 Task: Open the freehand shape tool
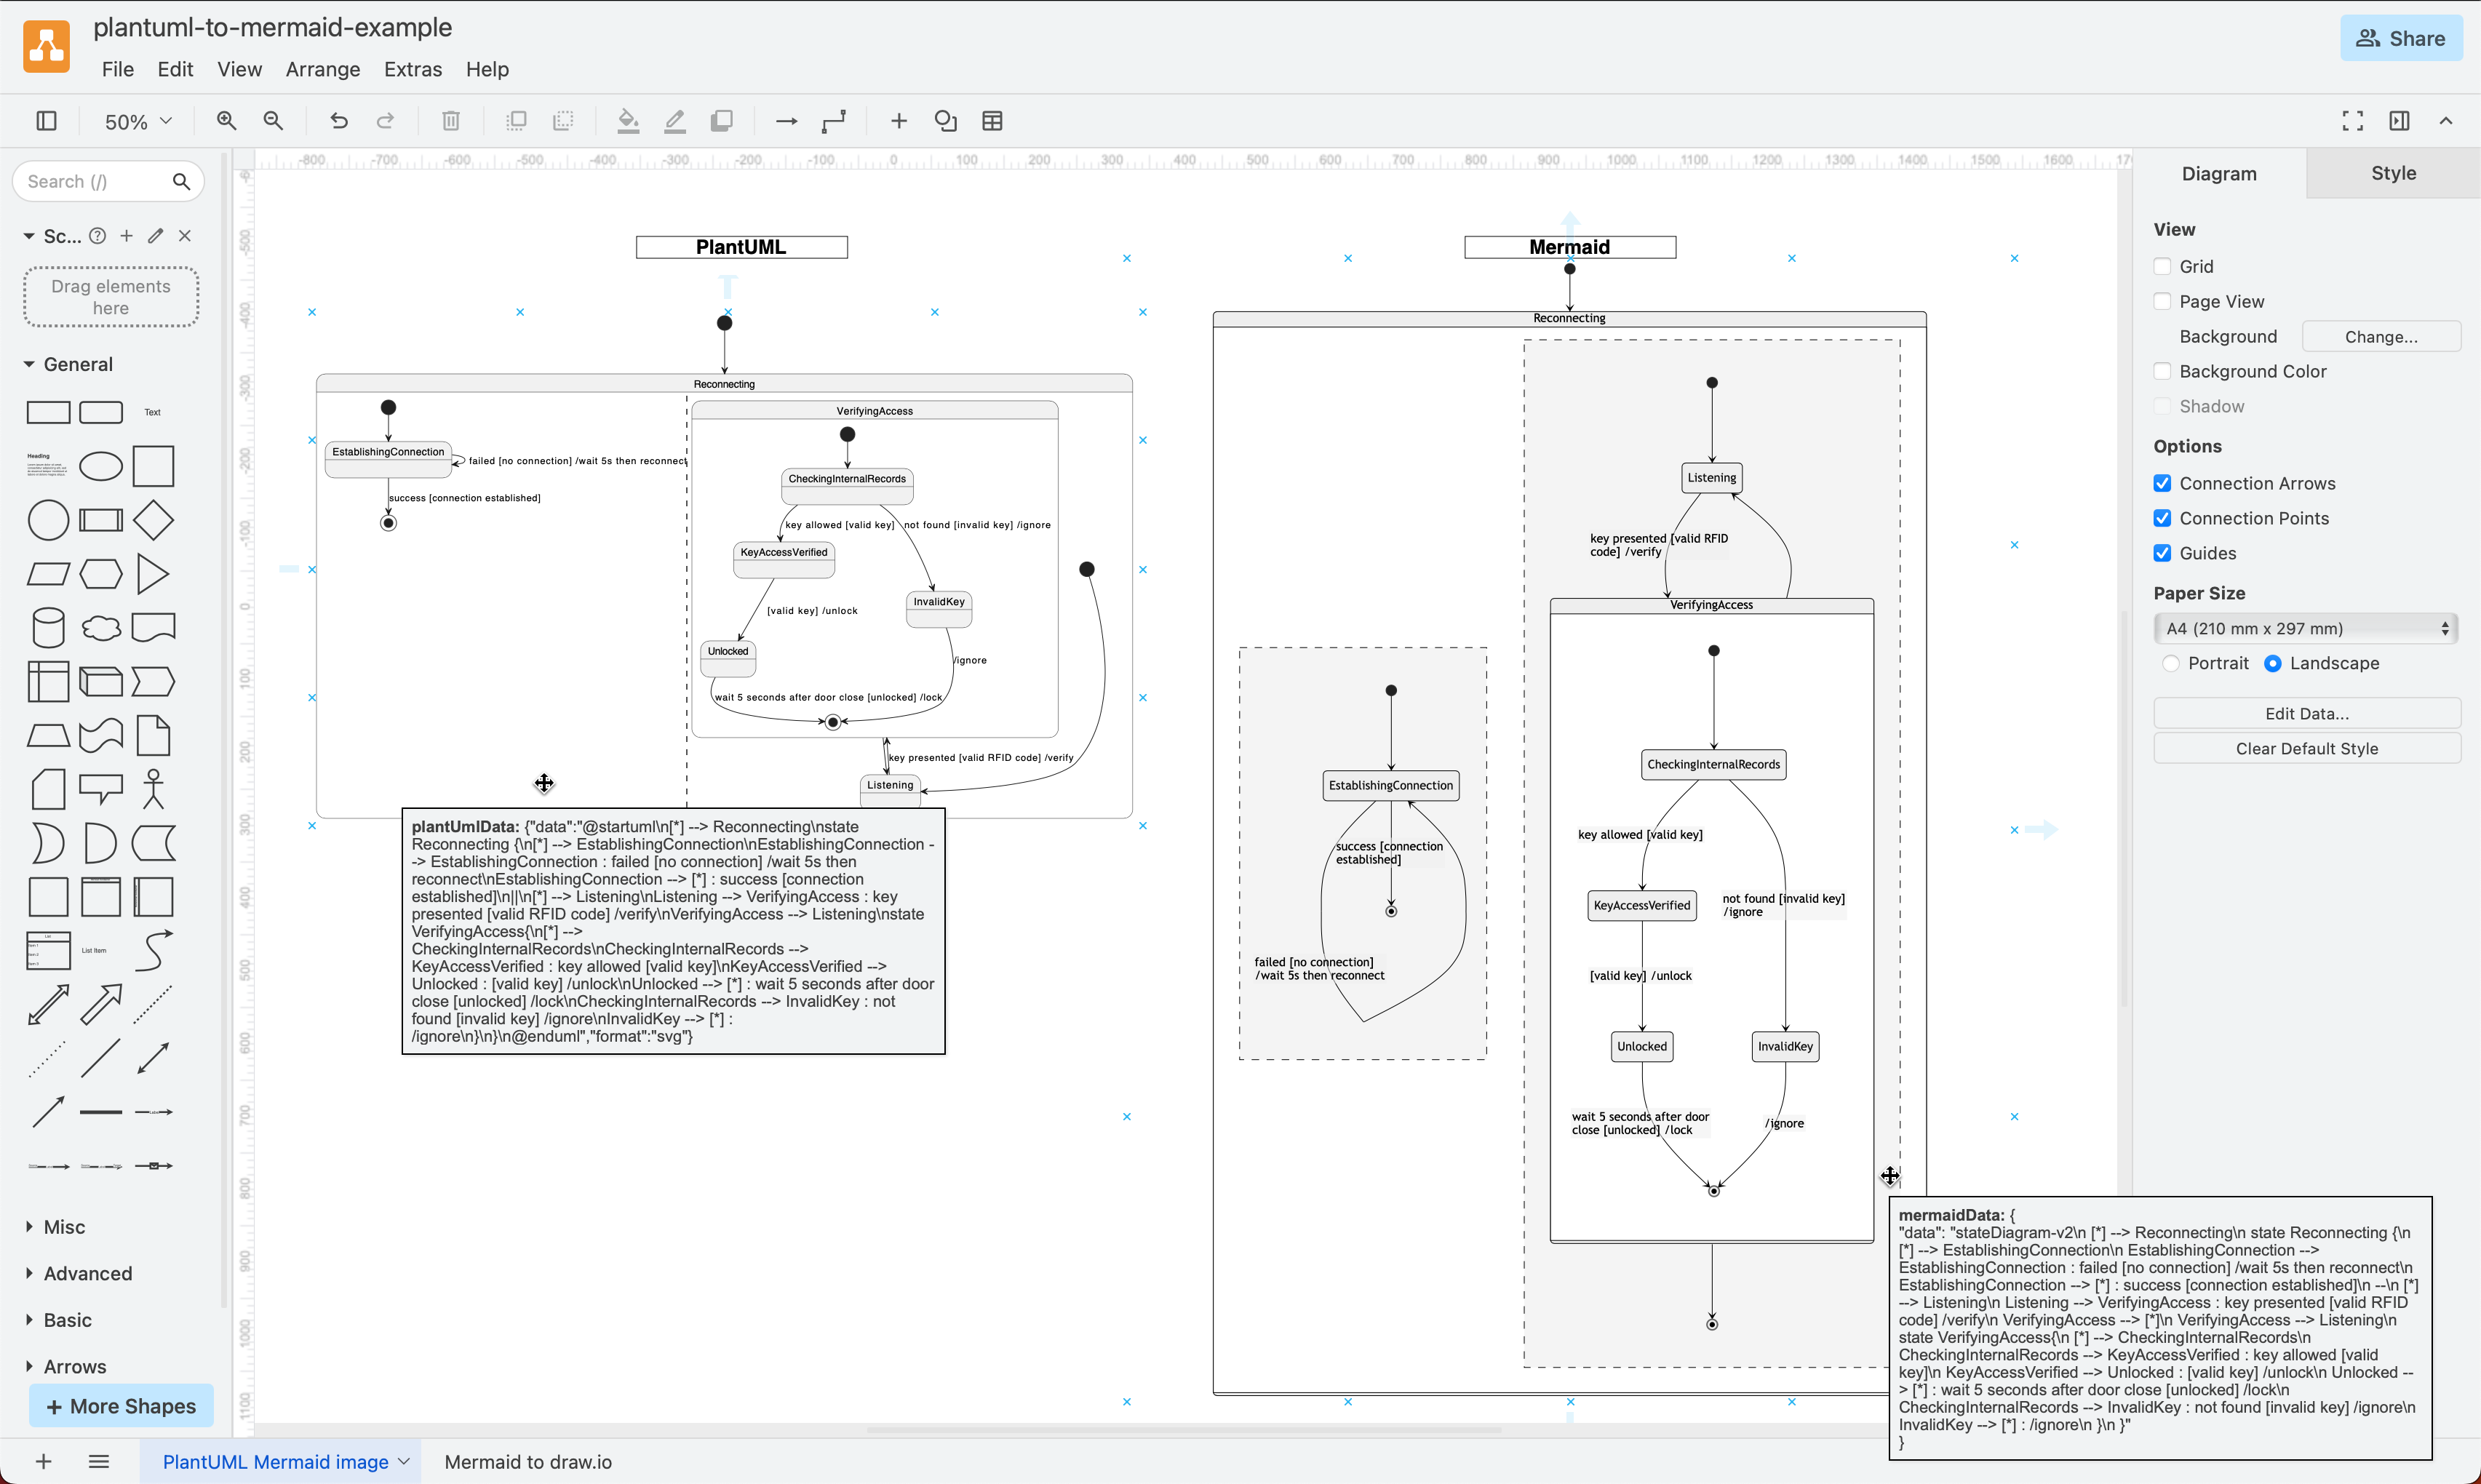coord(946,120)
